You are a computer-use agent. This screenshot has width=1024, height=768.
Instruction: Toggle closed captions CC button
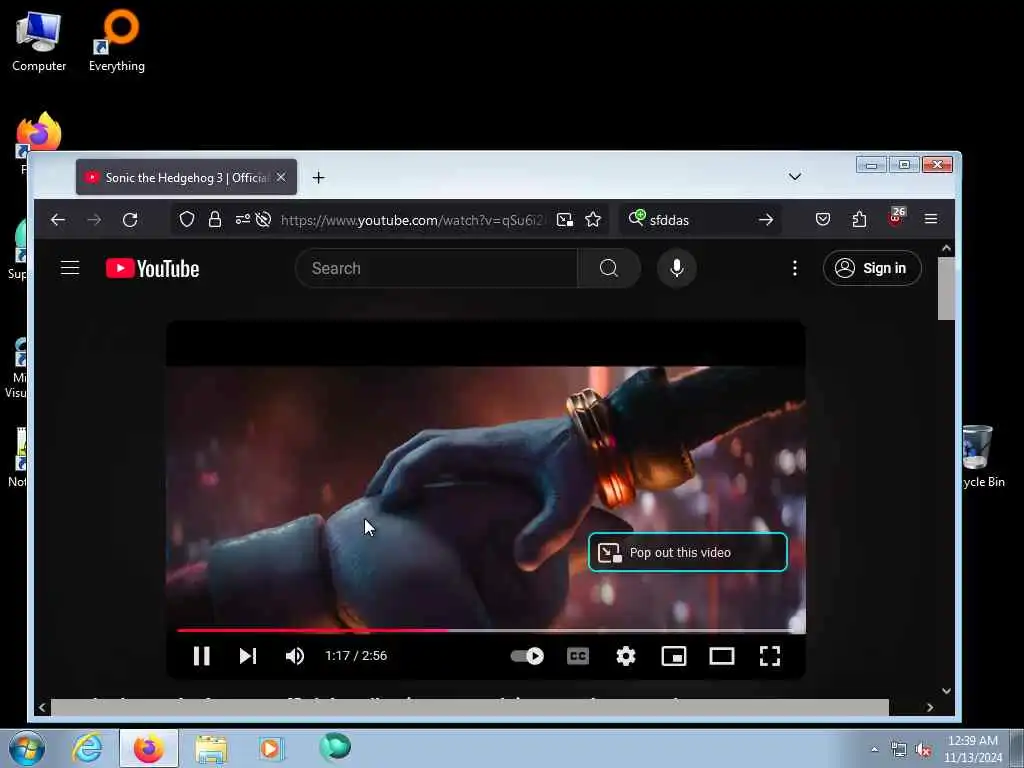578,656
